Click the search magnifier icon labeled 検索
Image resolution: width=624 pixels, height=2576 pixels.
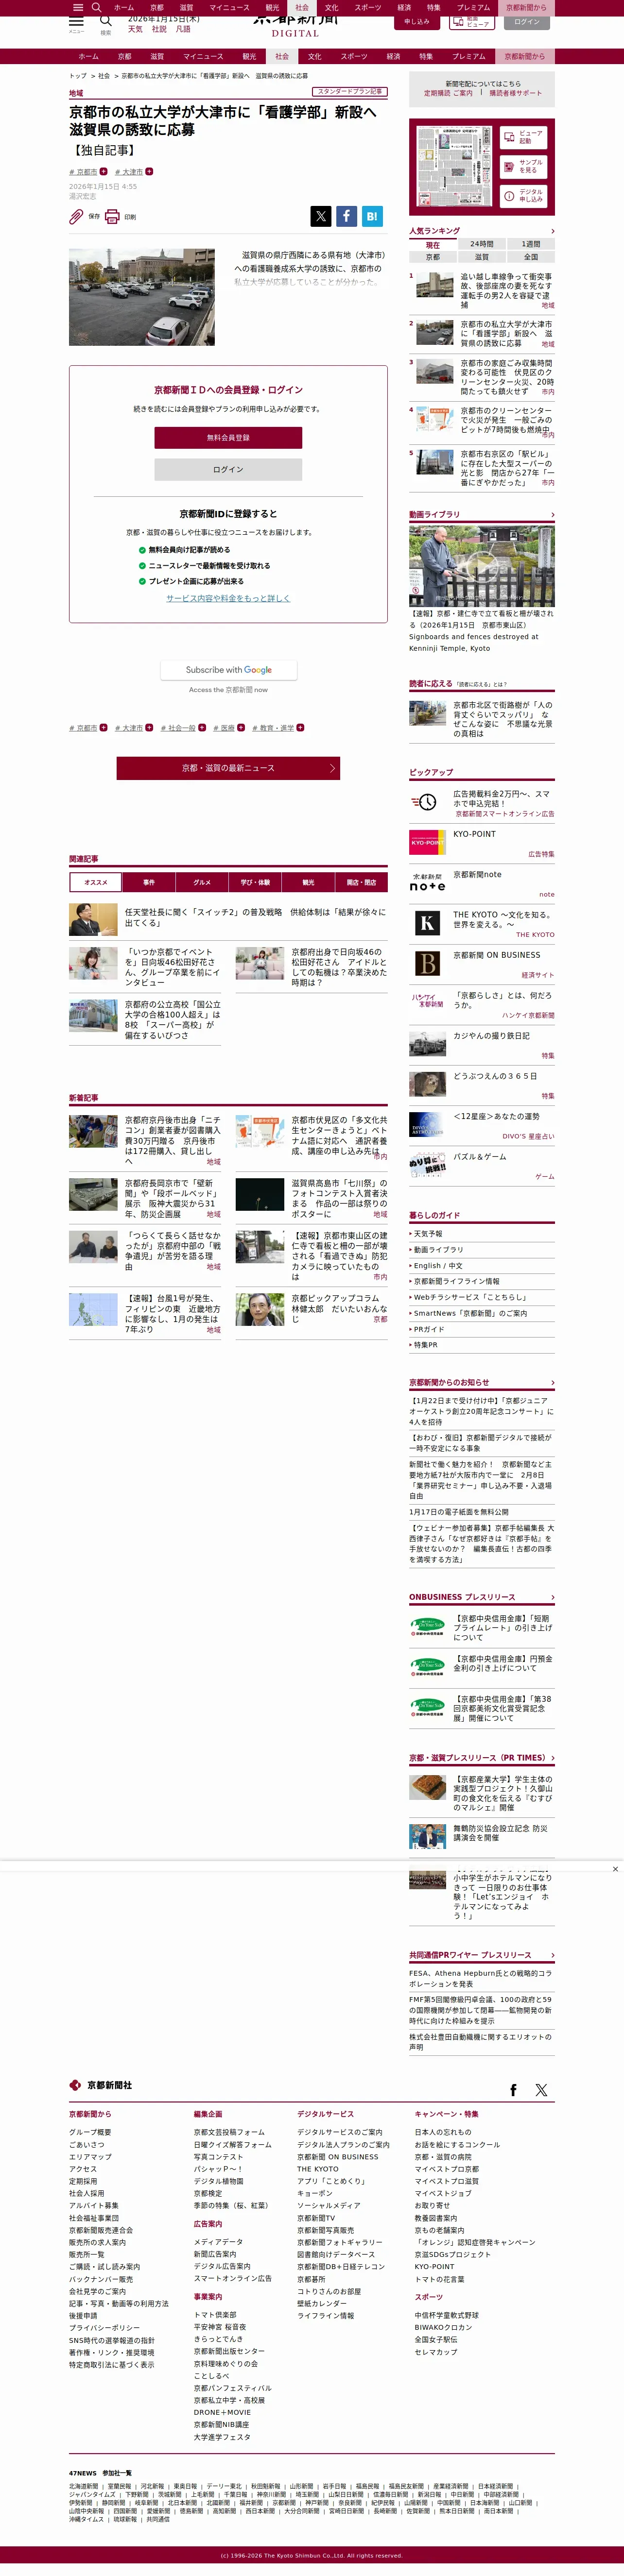pos(105,21)
